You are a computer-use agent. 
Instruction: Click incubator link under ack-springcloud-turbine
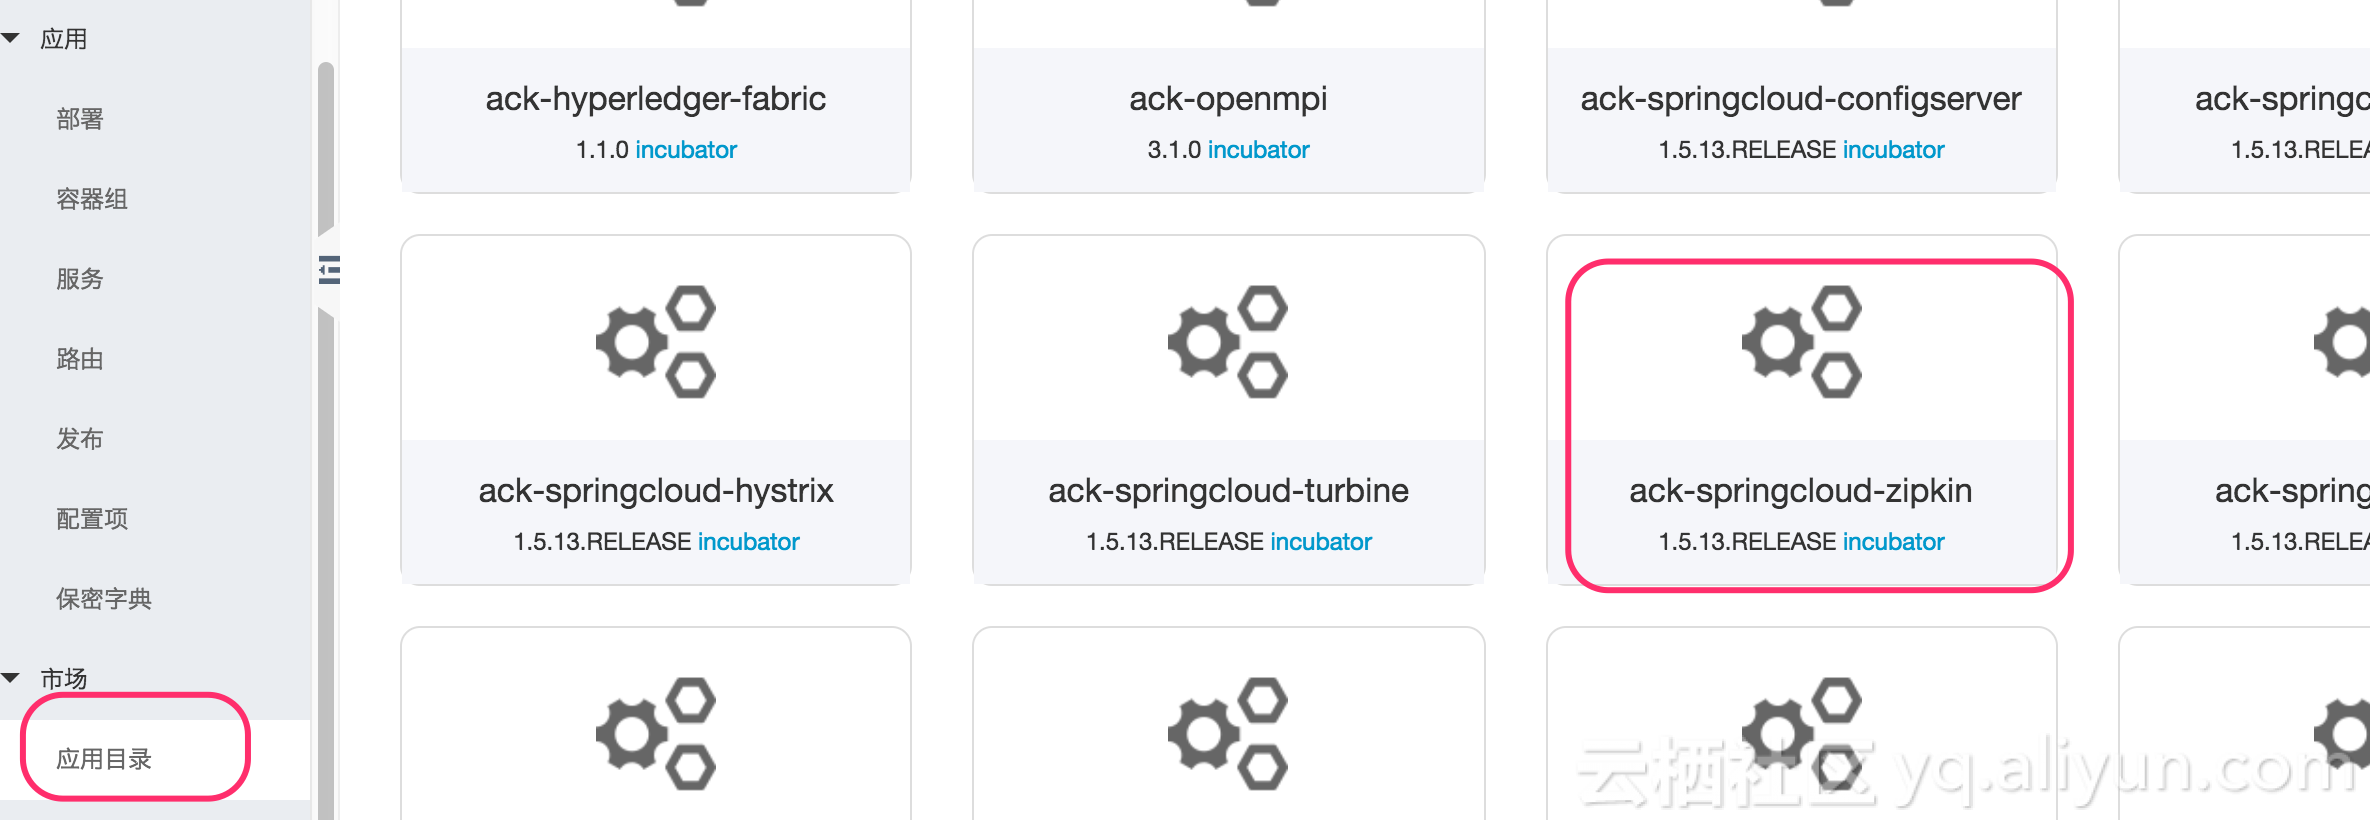pos(1321,542)
